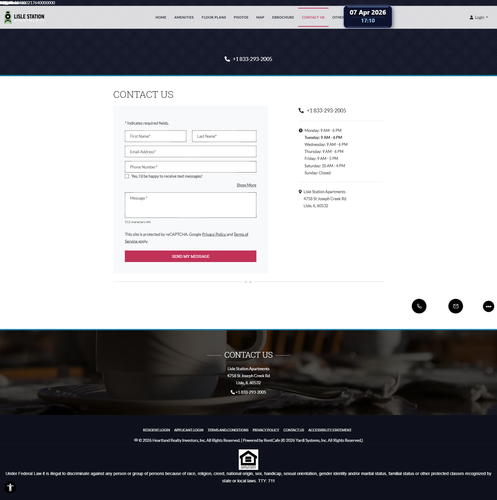The image size is (497, 500).
Task: Click the floating round call button
Action: tap(419, 306)
